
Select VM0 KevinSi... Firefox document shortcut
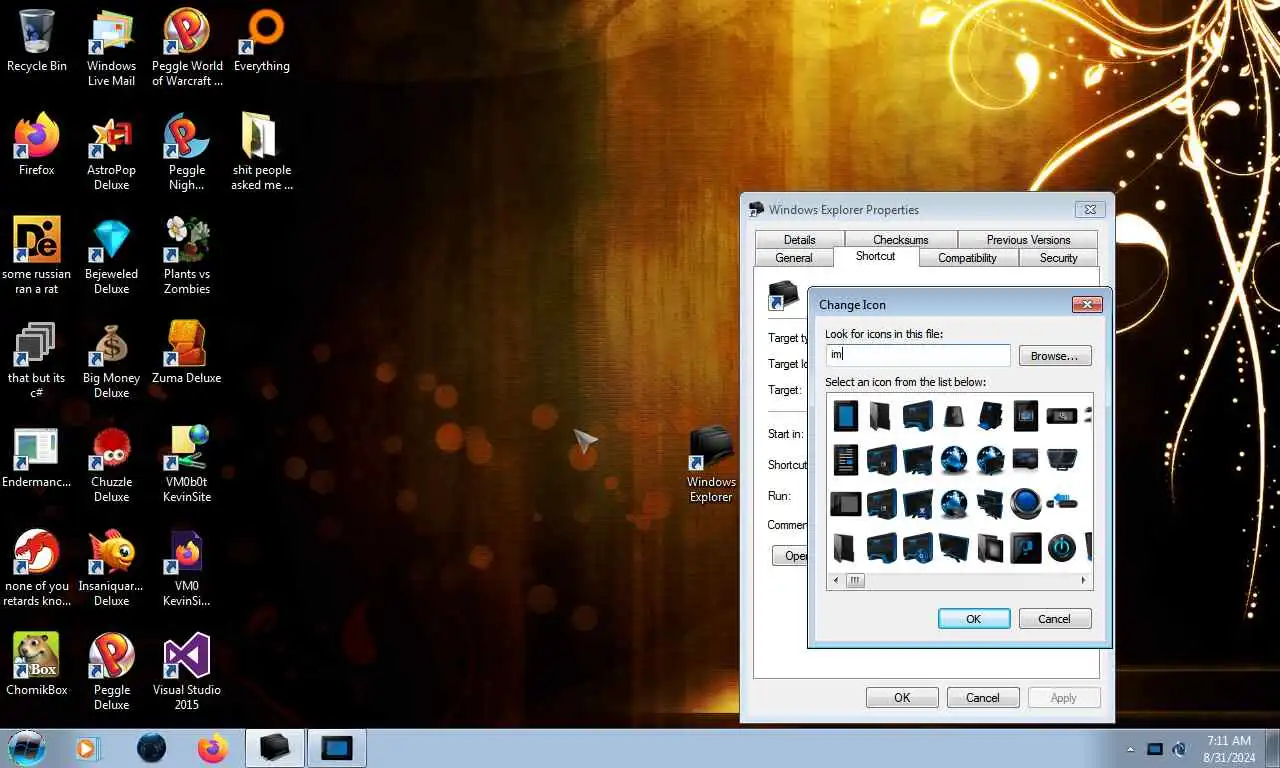(x=187, y=569)
